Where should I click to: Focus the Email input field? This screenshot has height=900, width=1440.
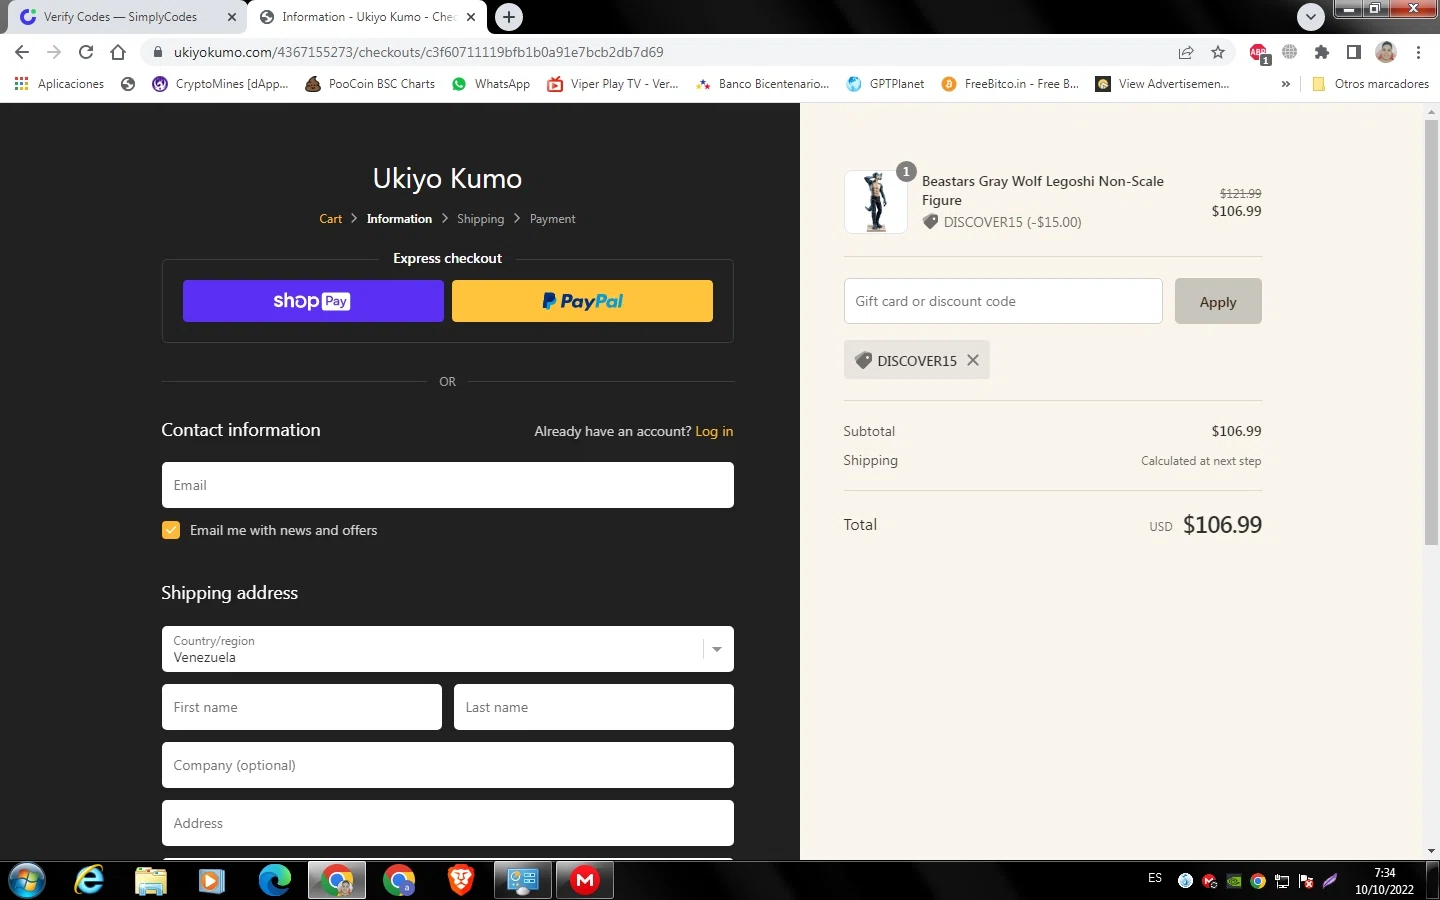(448, 485)
